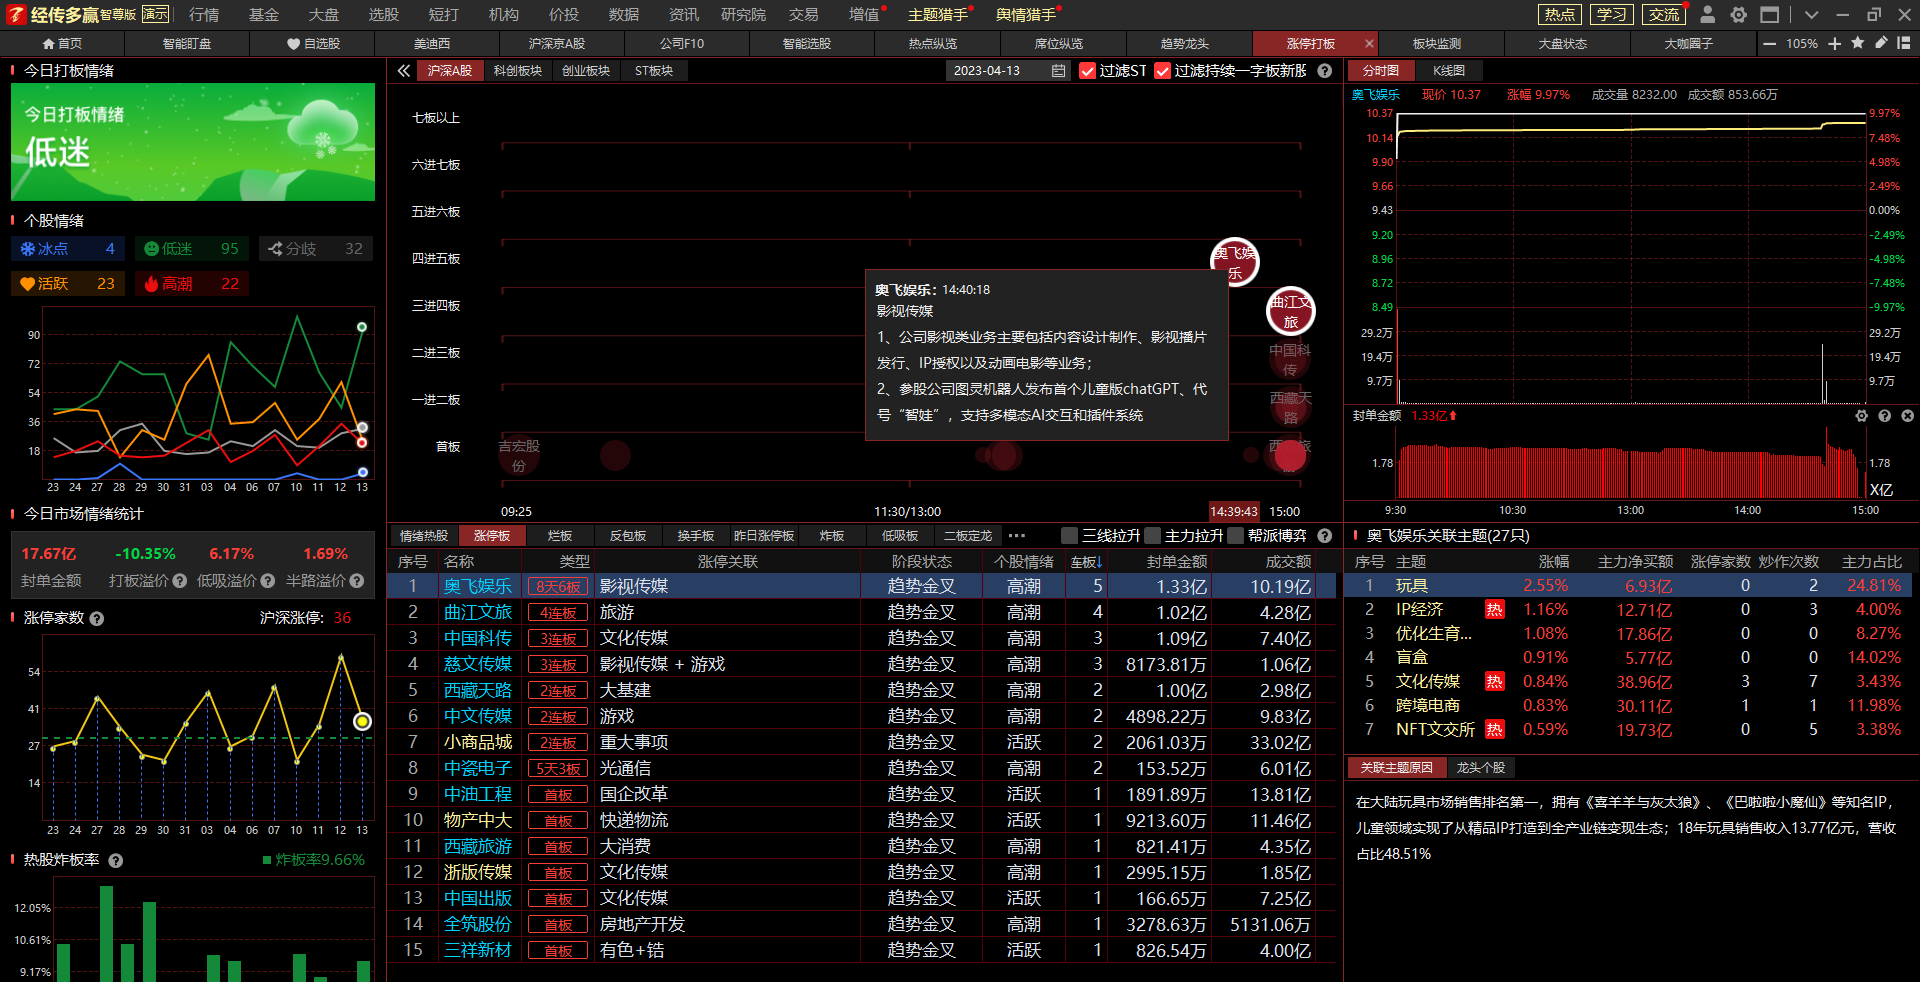
Task: Open settings via the gear icon
Action: click(1739, 15)
